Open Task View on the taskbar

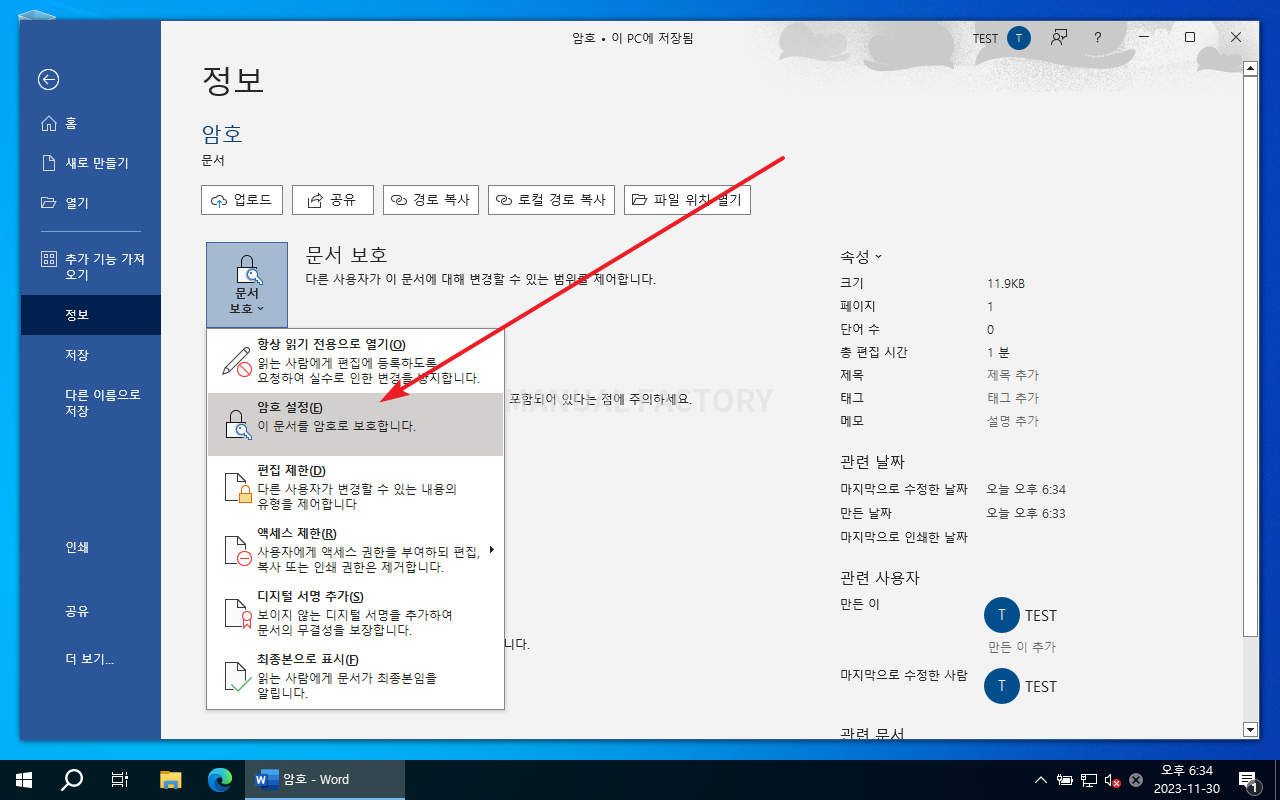pyautogui.click(x=120, y=779)
